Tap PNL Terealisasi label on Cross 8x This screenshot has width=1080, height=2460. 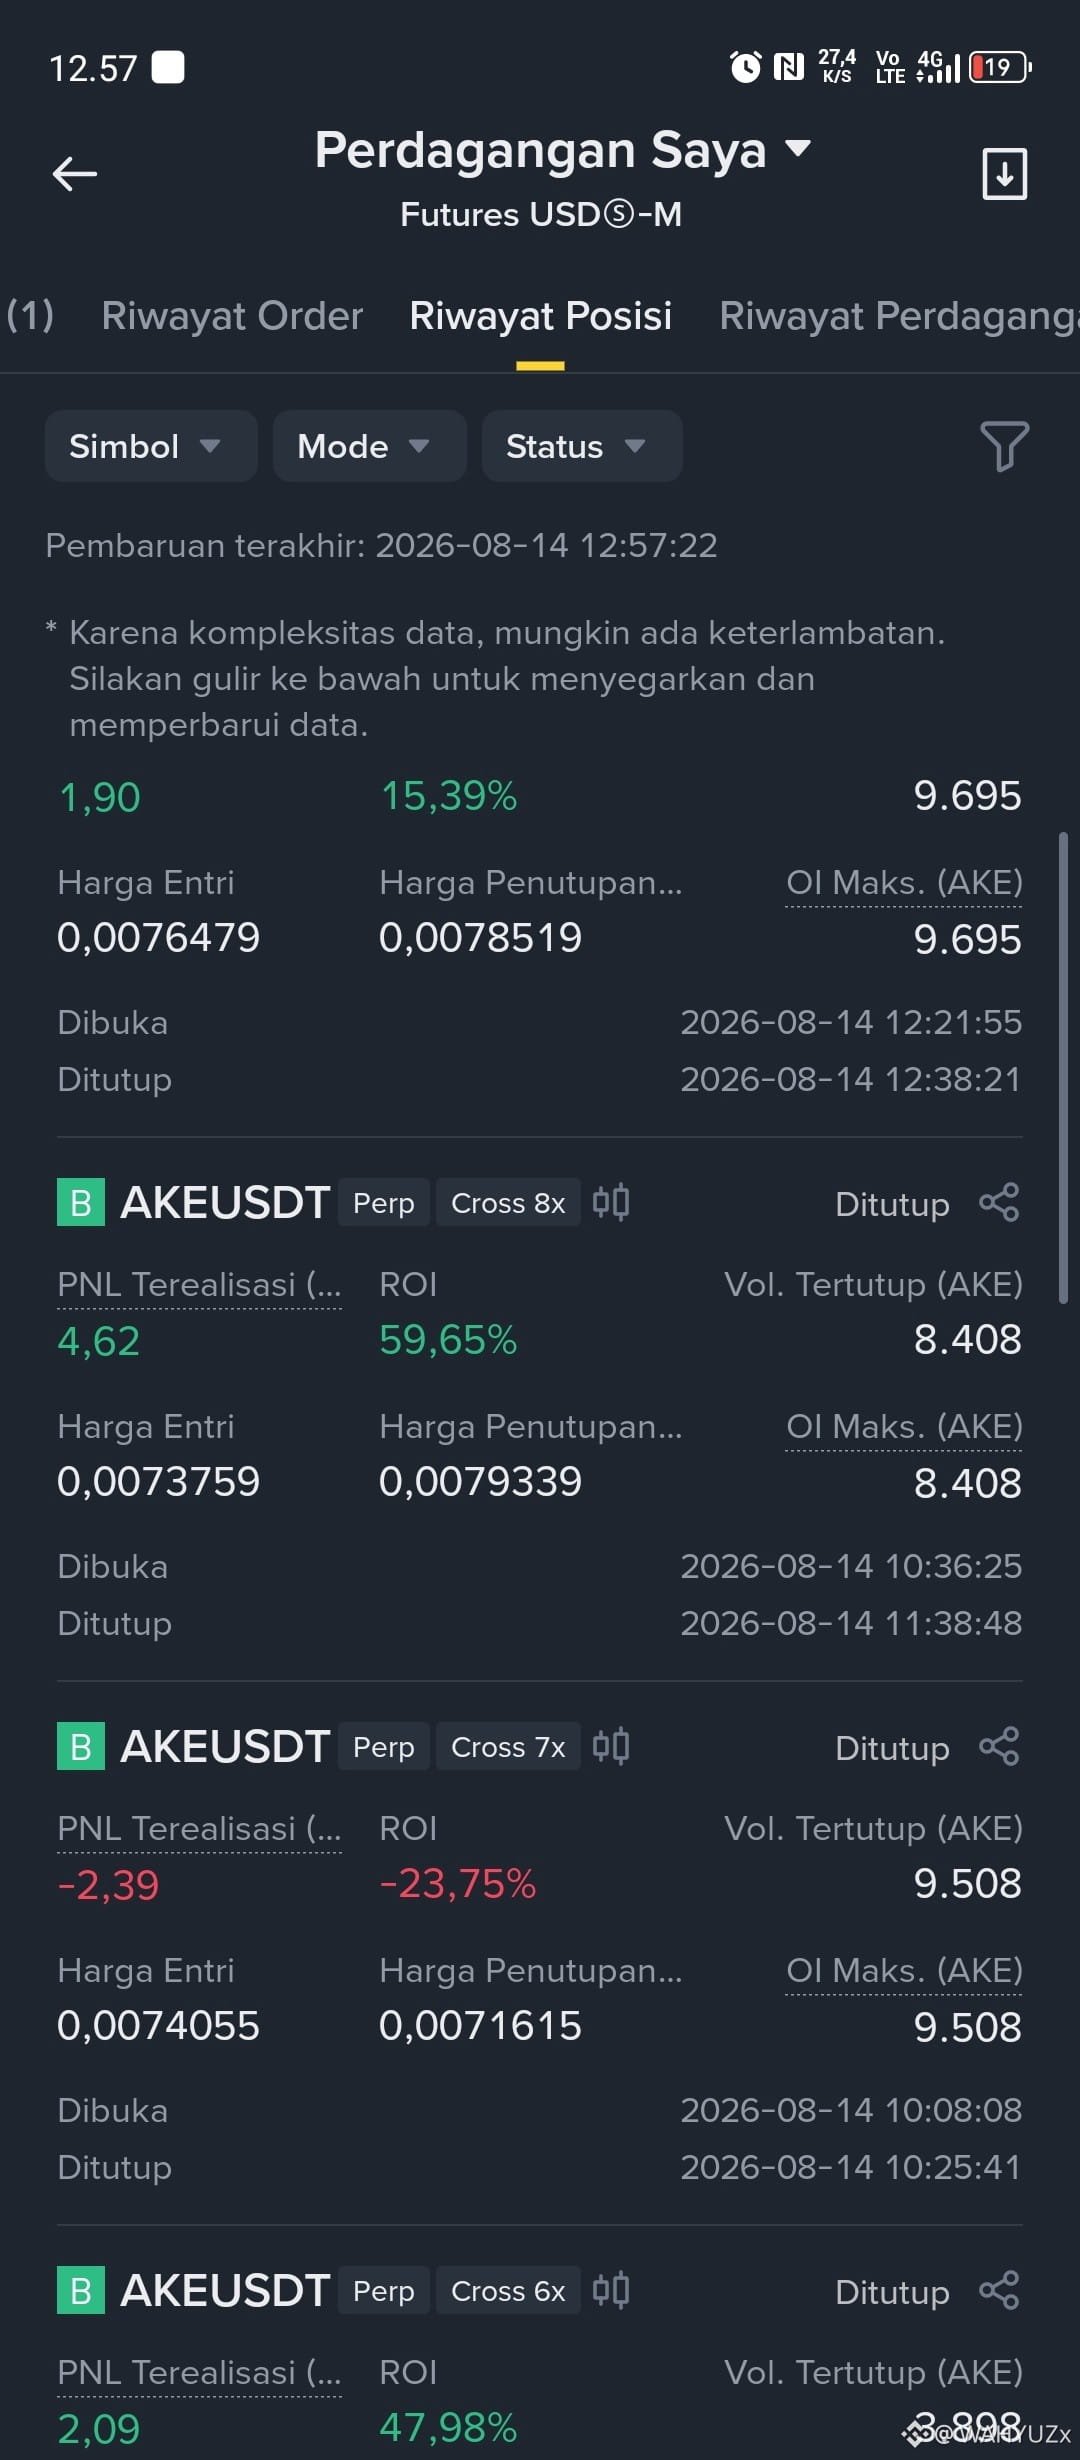(x=199, y=1285)
